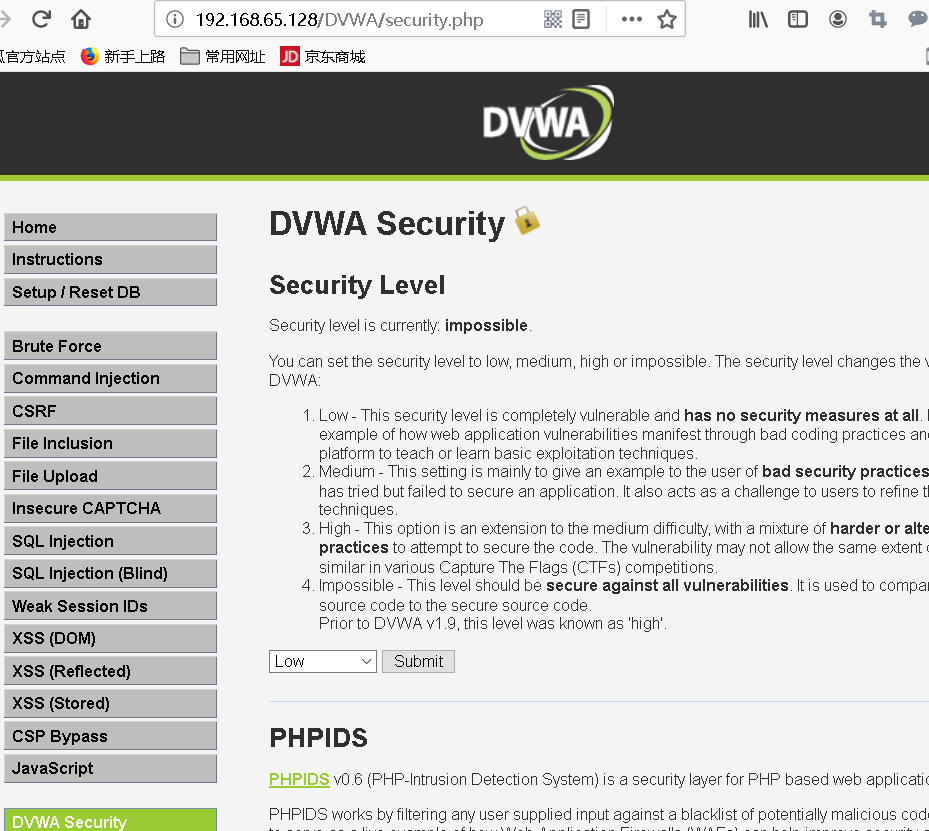Reload the page with the refresh icon
The width and height of the screenshot is (929, 831).
41,19
